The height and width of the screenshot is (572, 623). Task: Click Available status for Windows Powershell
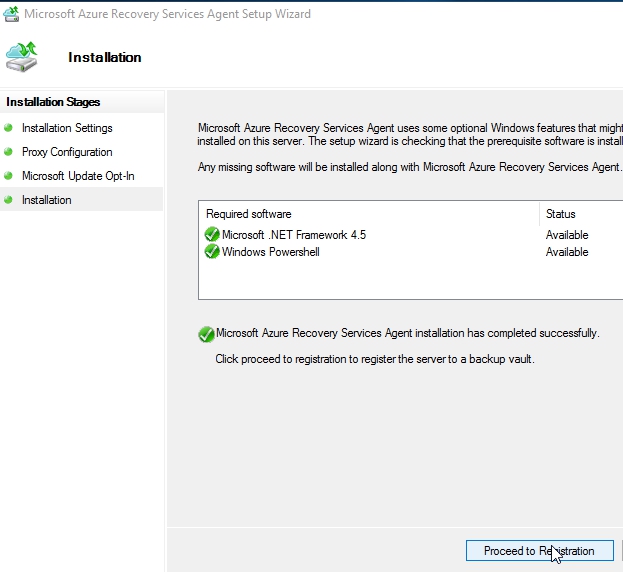567,252
